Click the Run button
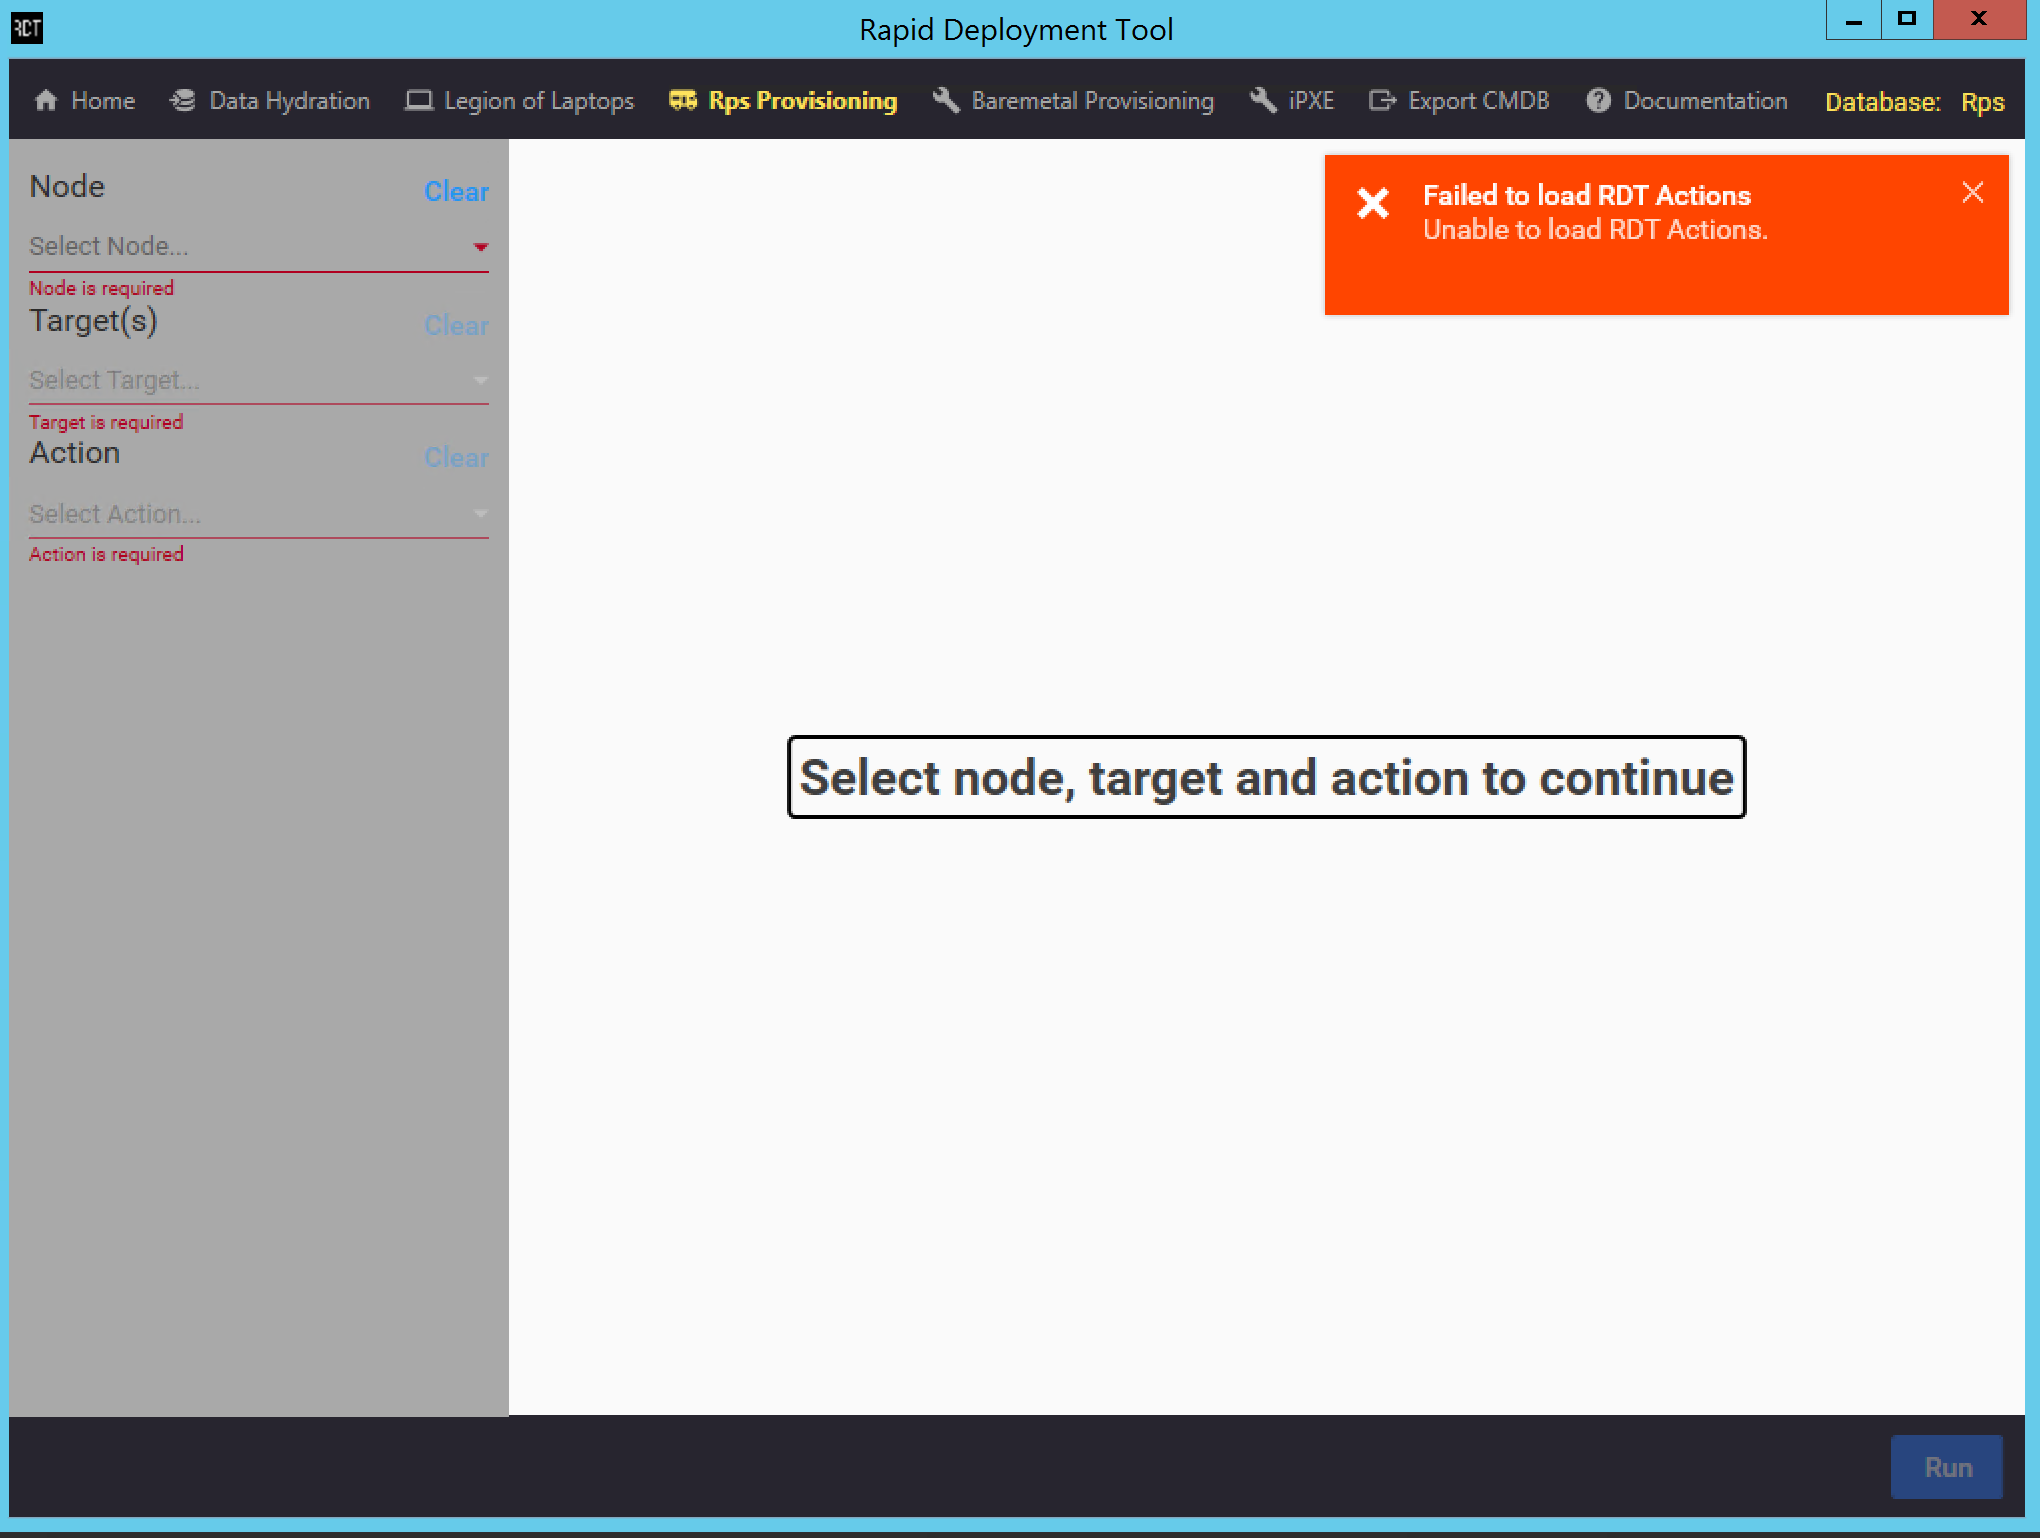 (1947, 1467)
